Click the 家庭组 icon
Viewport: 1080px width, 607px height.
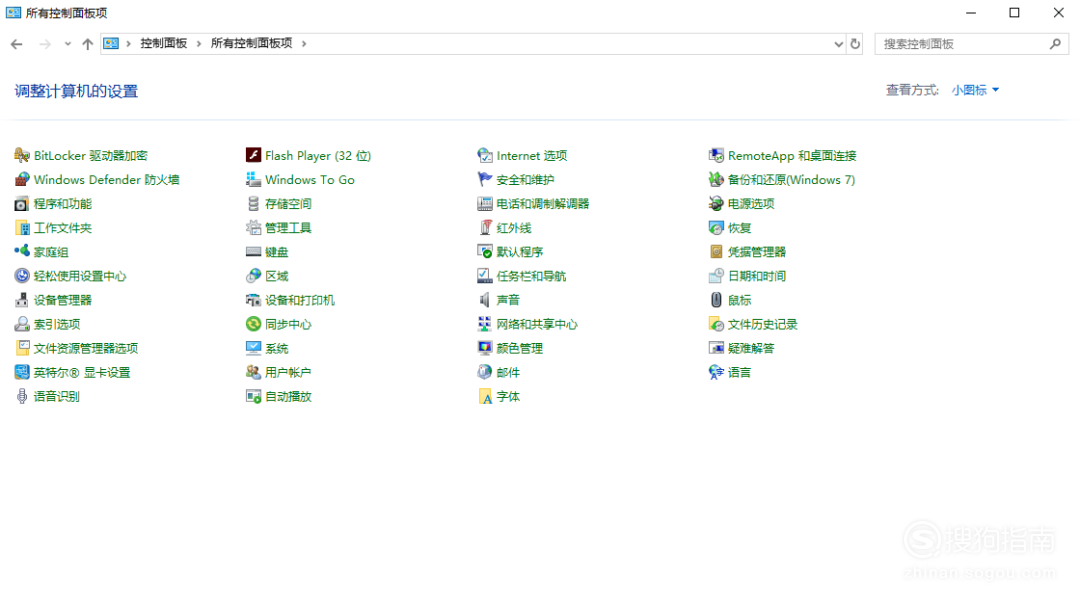(x=22, y=251)
